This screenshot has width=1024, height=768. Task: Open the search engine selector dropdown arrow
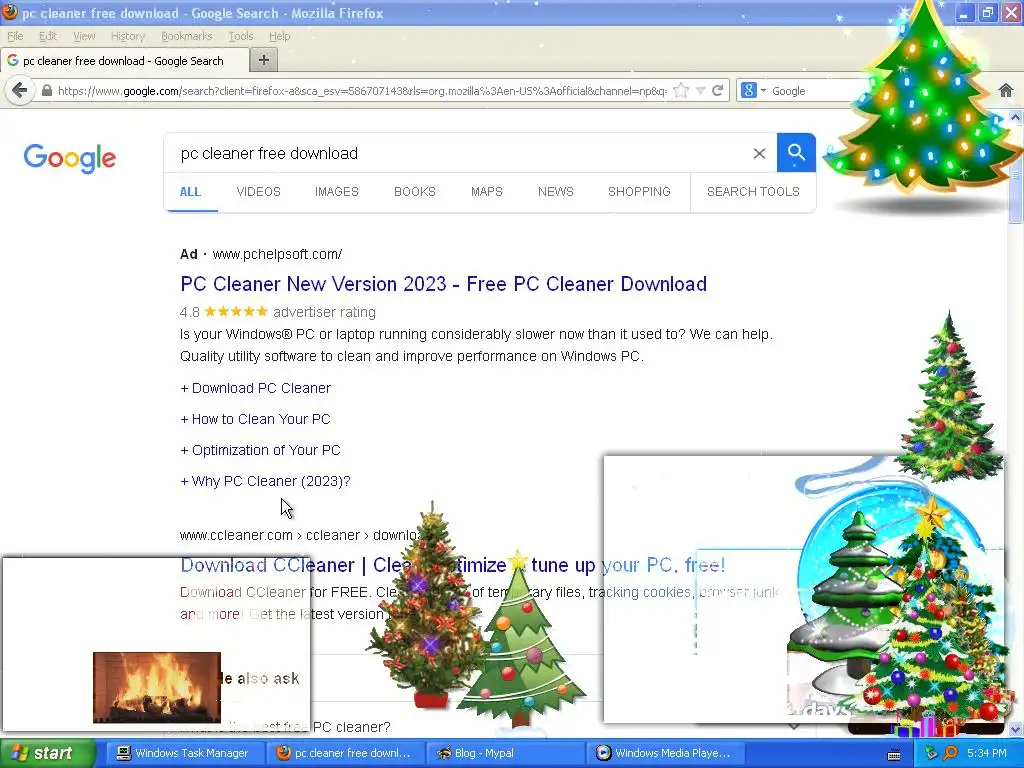pos(763,91)
